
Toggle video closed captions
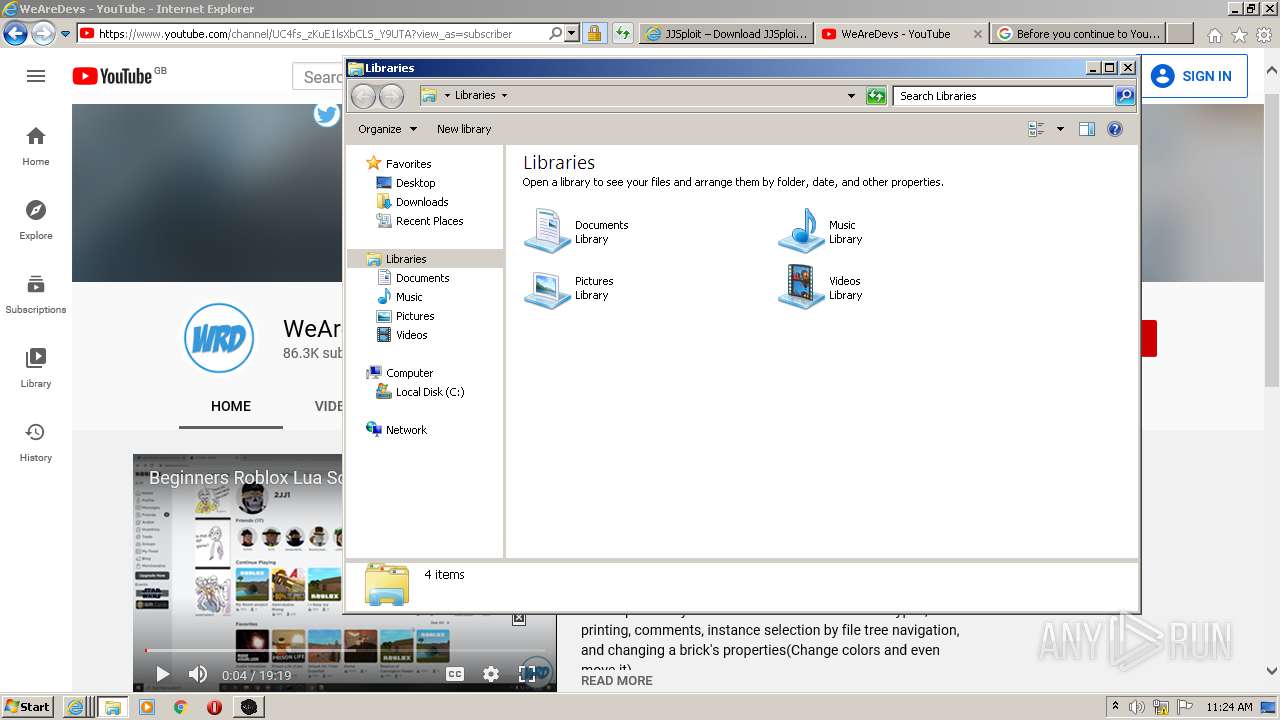(455, 674)
